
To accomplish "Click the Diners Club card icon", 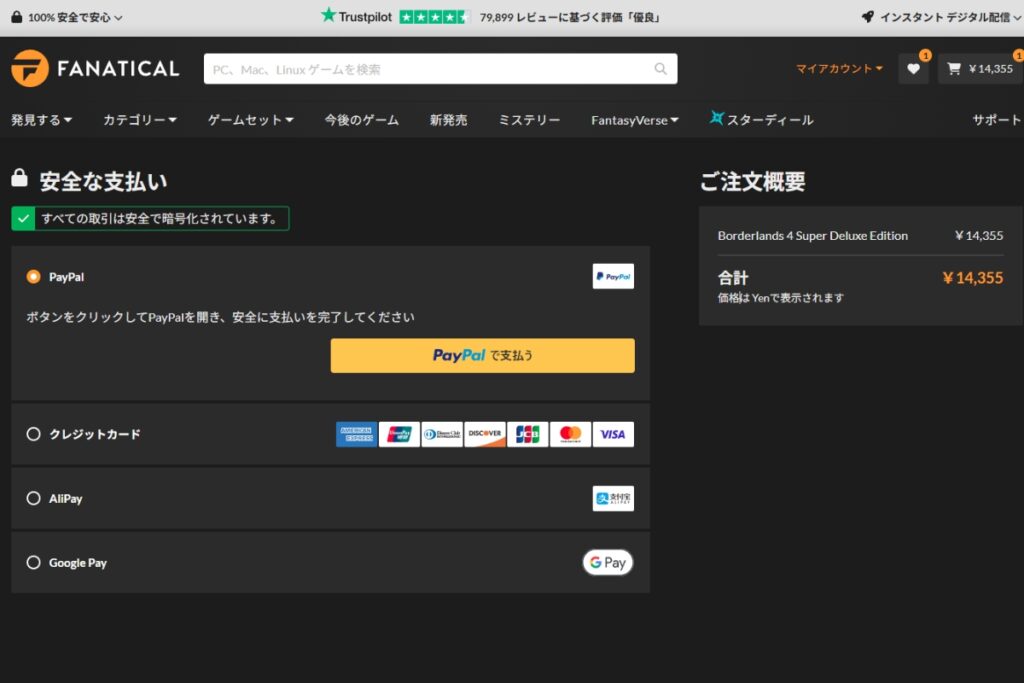I will coord(442,434).
